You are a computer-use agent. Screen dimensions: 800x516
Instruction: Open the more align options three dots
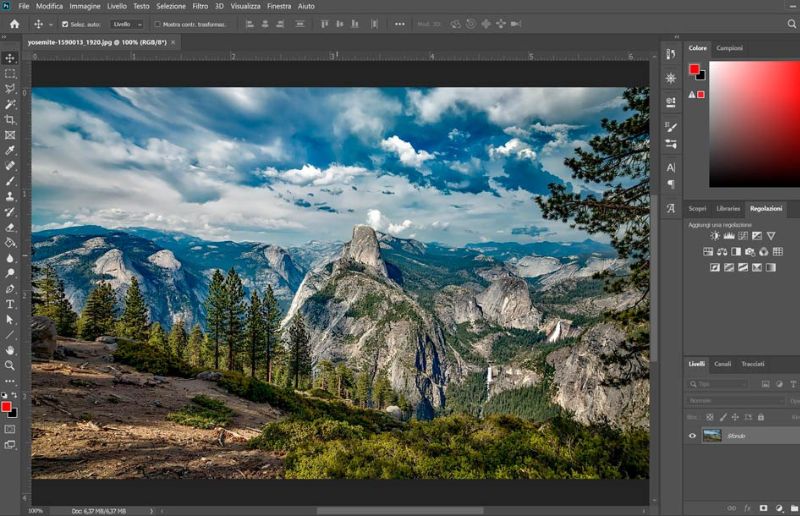(x=399, y=24)
